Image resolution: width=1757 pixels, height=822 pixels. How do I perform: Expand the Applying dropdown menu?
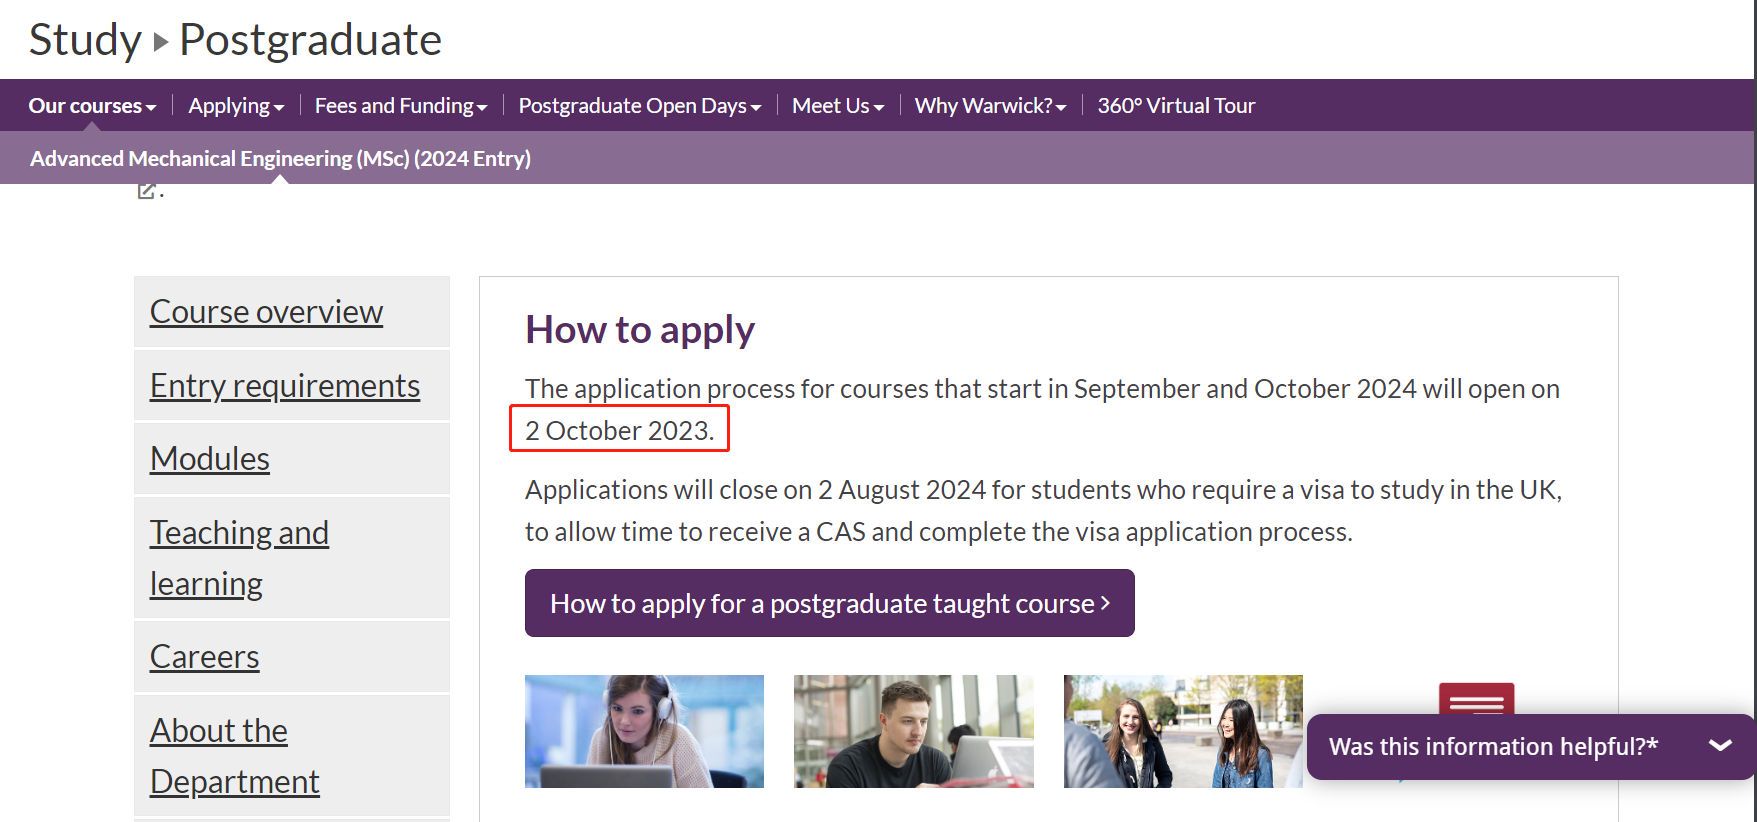(236, 106)
